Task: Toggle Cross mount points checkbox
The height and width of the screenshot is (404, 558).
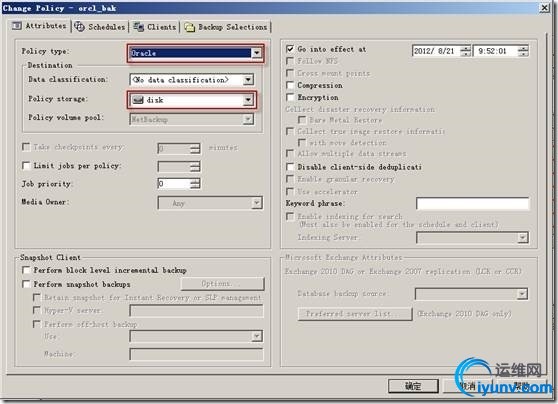Action: (290, 73)
